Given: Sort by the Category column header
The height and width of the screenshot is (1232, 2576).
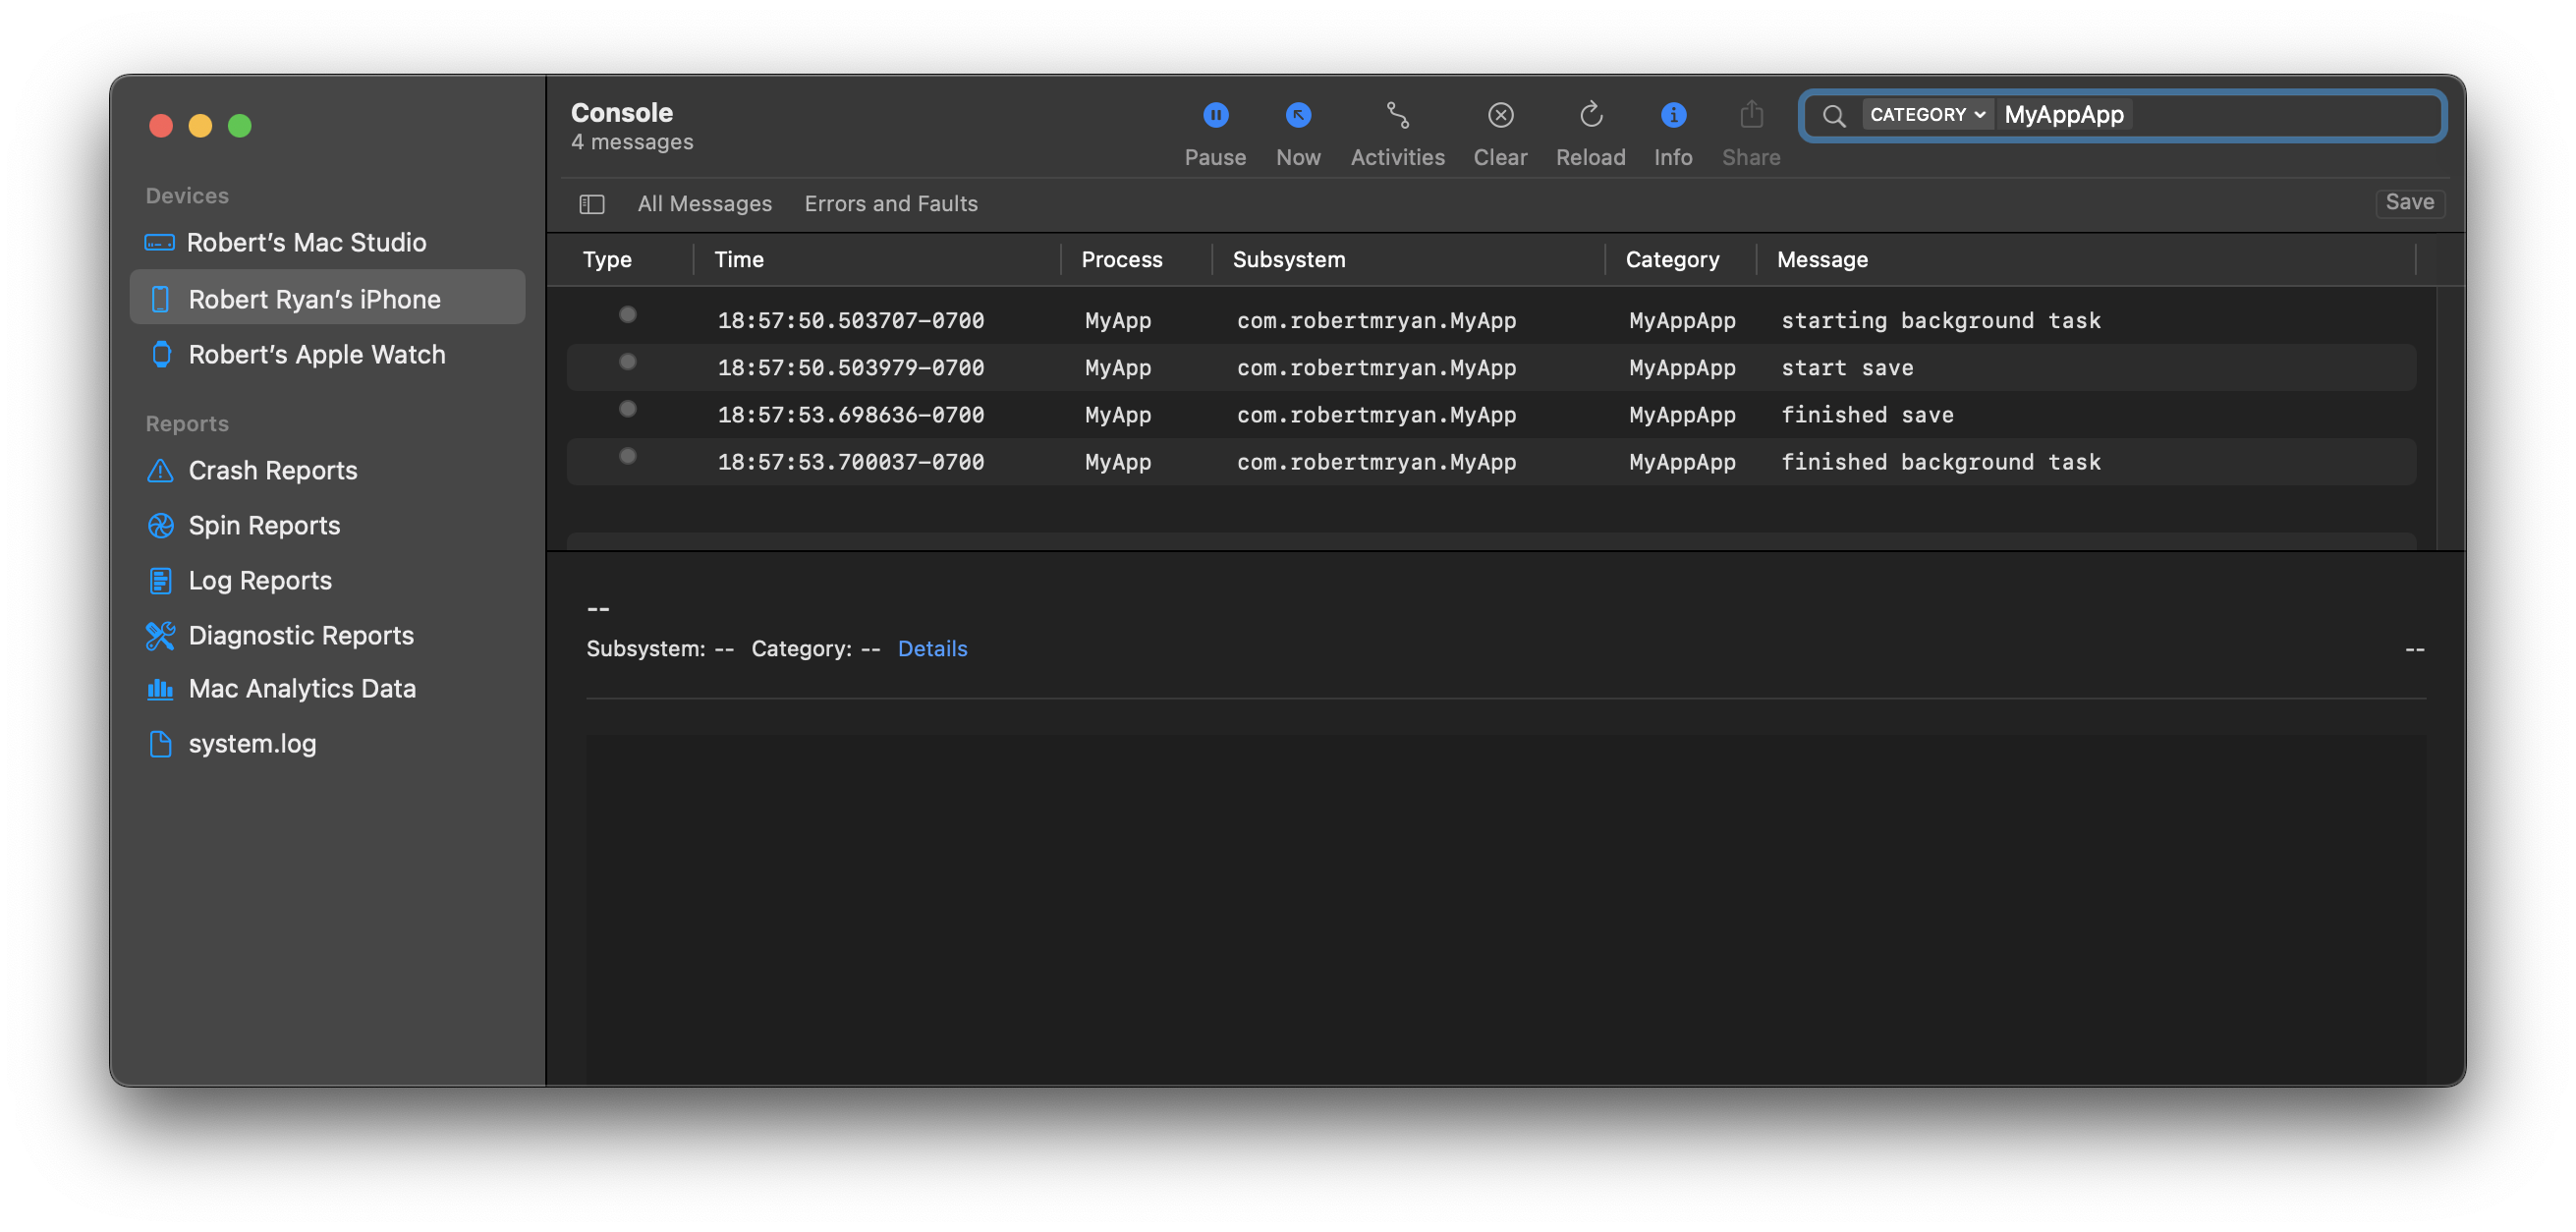Looking at the screenshot, I should point(1672,260).
